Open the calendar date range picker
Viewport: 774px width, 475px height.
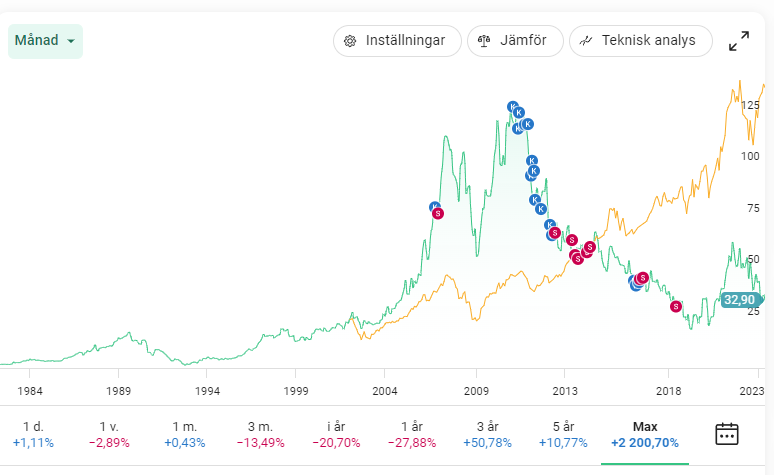click(x=727, y=434)
